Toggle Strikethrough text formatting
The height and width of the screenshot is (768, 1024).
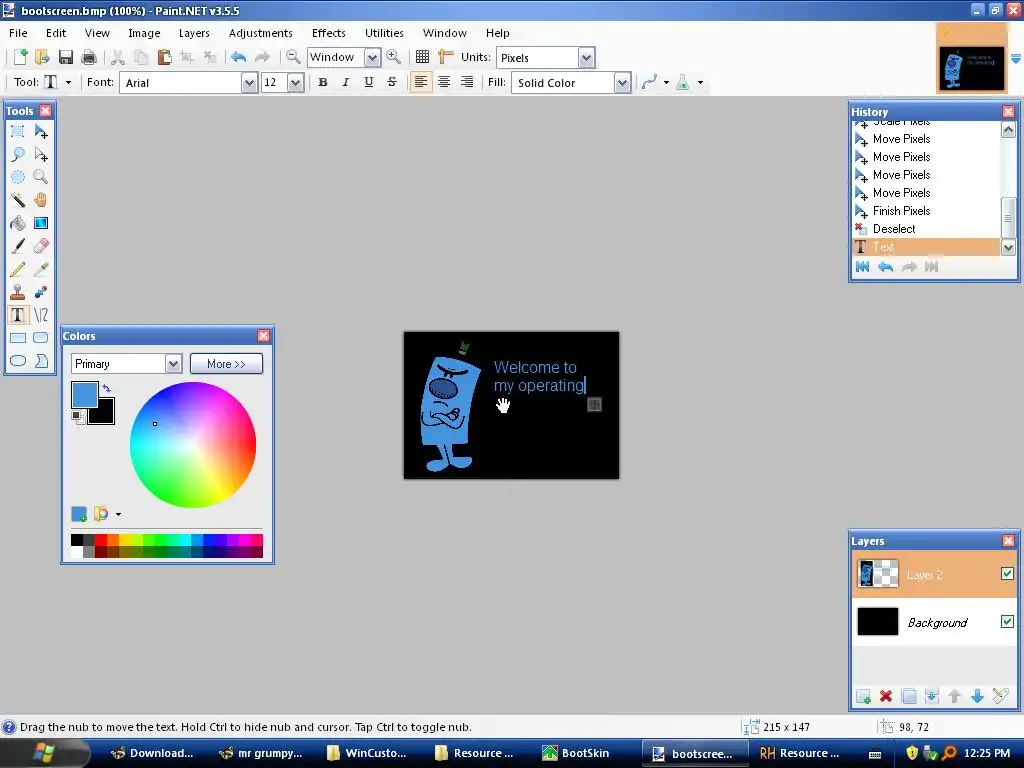click(392, 82)
